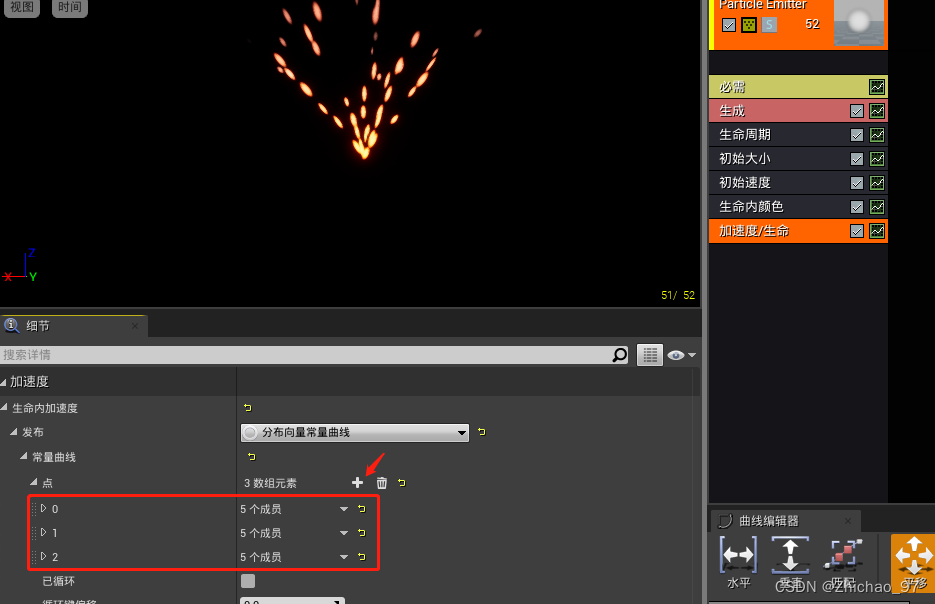Click the 水平 fit-horizontal curve editor tool
This screenshot has width=935, height=604.
click(738, 562)
